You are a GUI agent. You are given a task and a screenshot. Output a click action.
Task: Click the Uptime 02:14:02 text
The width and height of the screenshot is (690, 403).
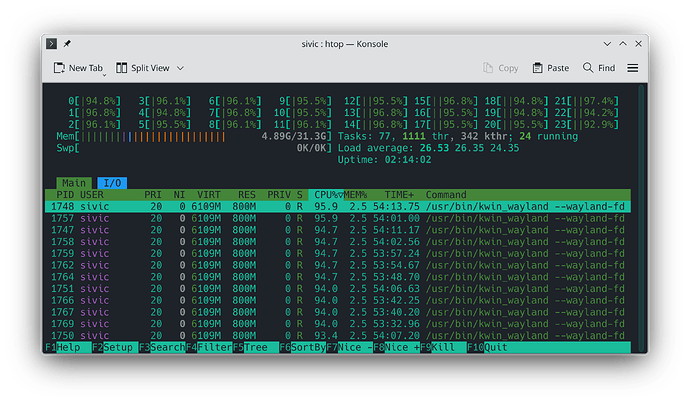click(x=384, y=160)
